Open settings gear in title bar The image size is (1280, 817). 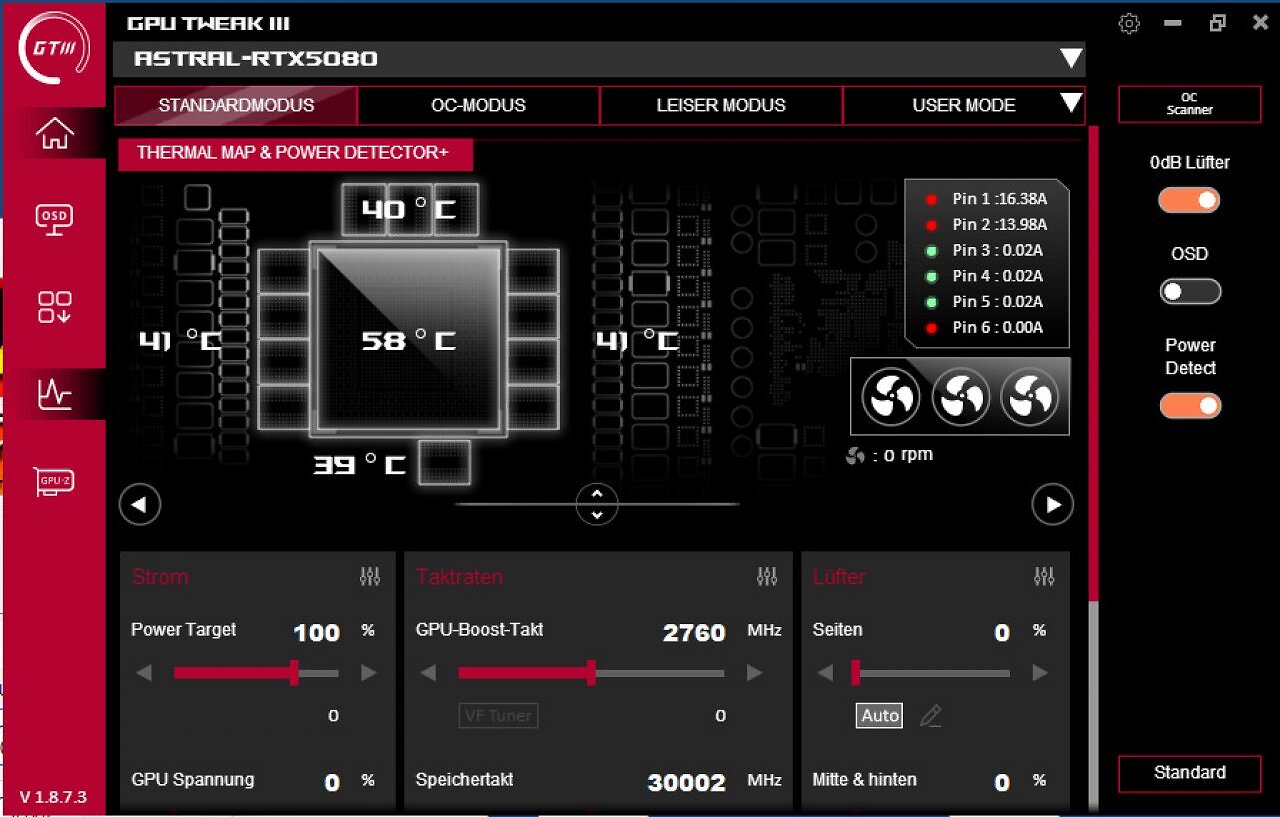click(x=1129, y=24)
